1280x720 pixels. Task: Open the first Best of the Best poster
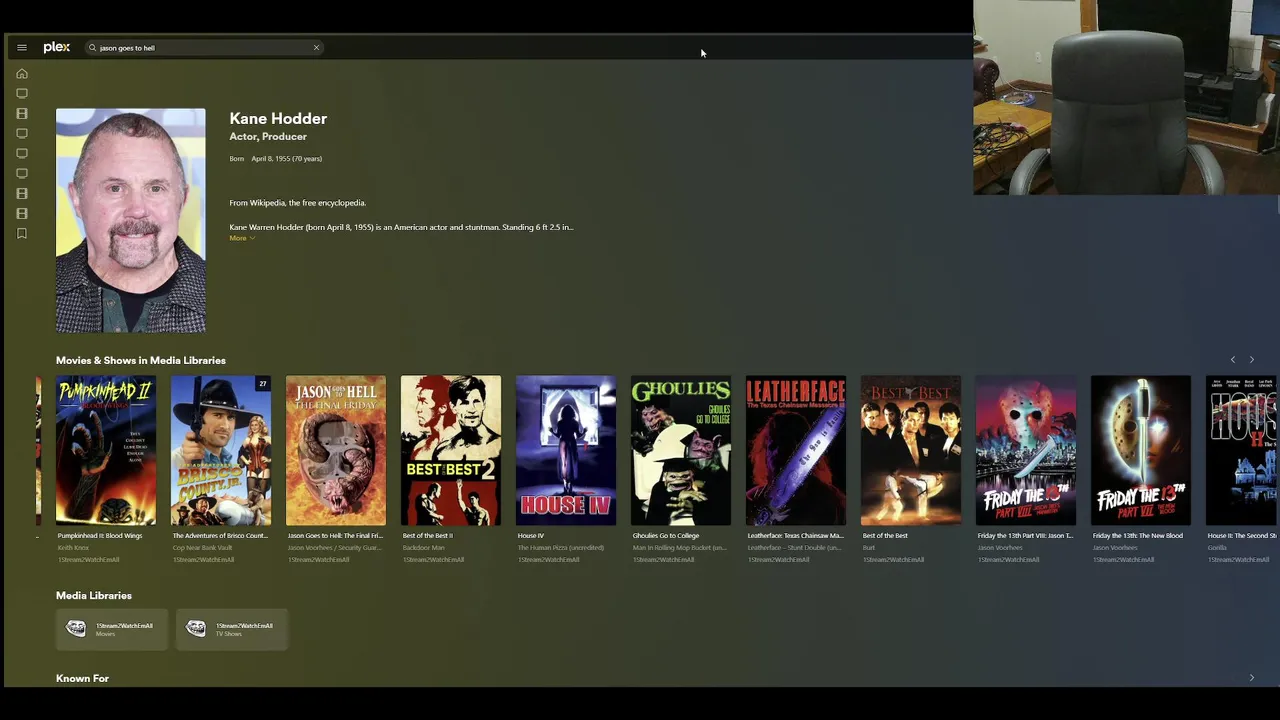911,450
